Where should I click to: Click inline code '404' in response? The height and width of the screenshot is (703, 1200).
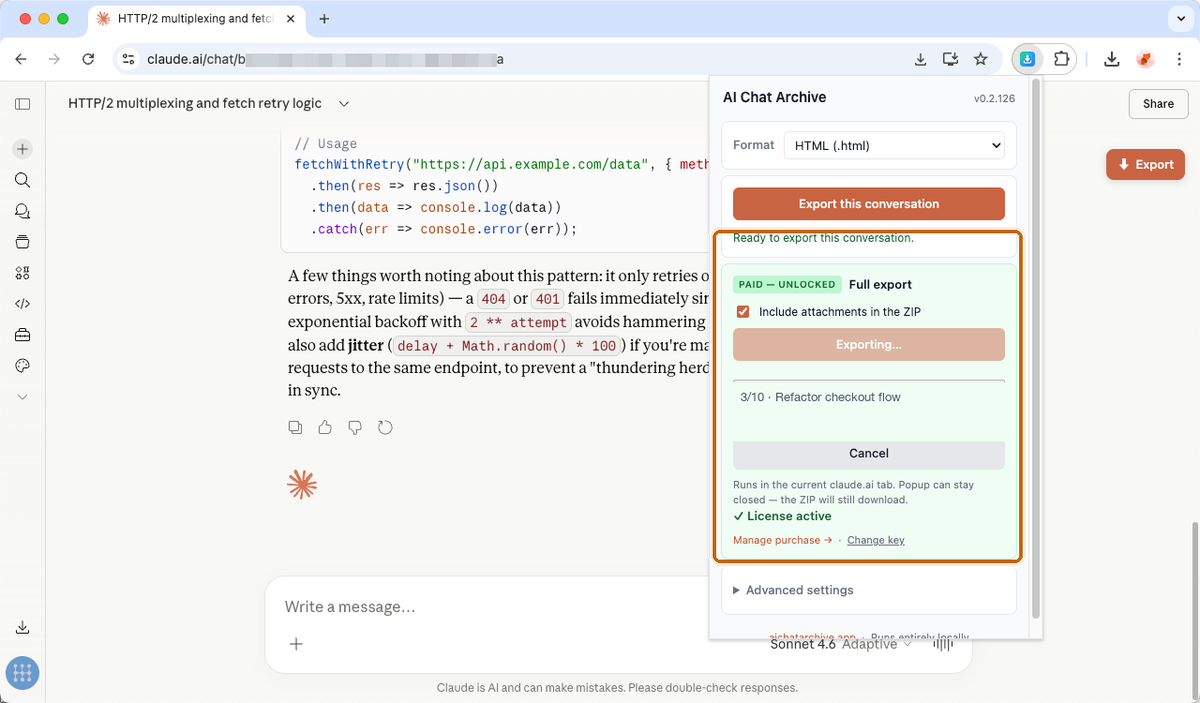493,300
